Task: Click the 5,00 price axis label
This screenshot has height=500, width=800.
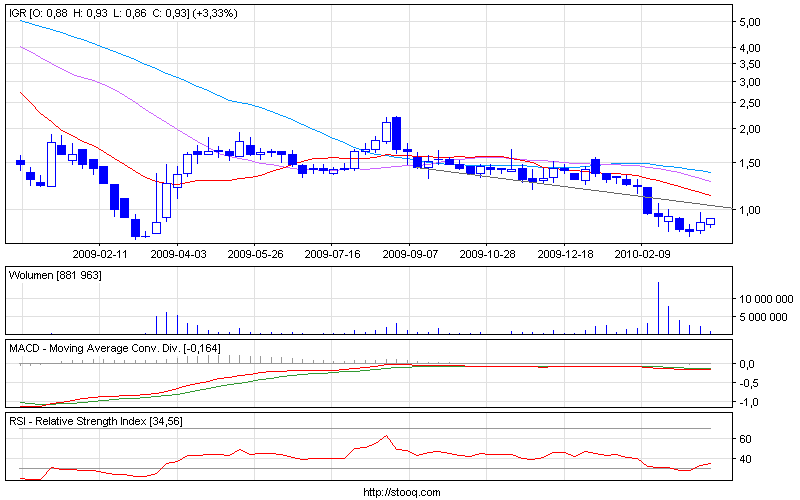Action: tap(749, 22)
